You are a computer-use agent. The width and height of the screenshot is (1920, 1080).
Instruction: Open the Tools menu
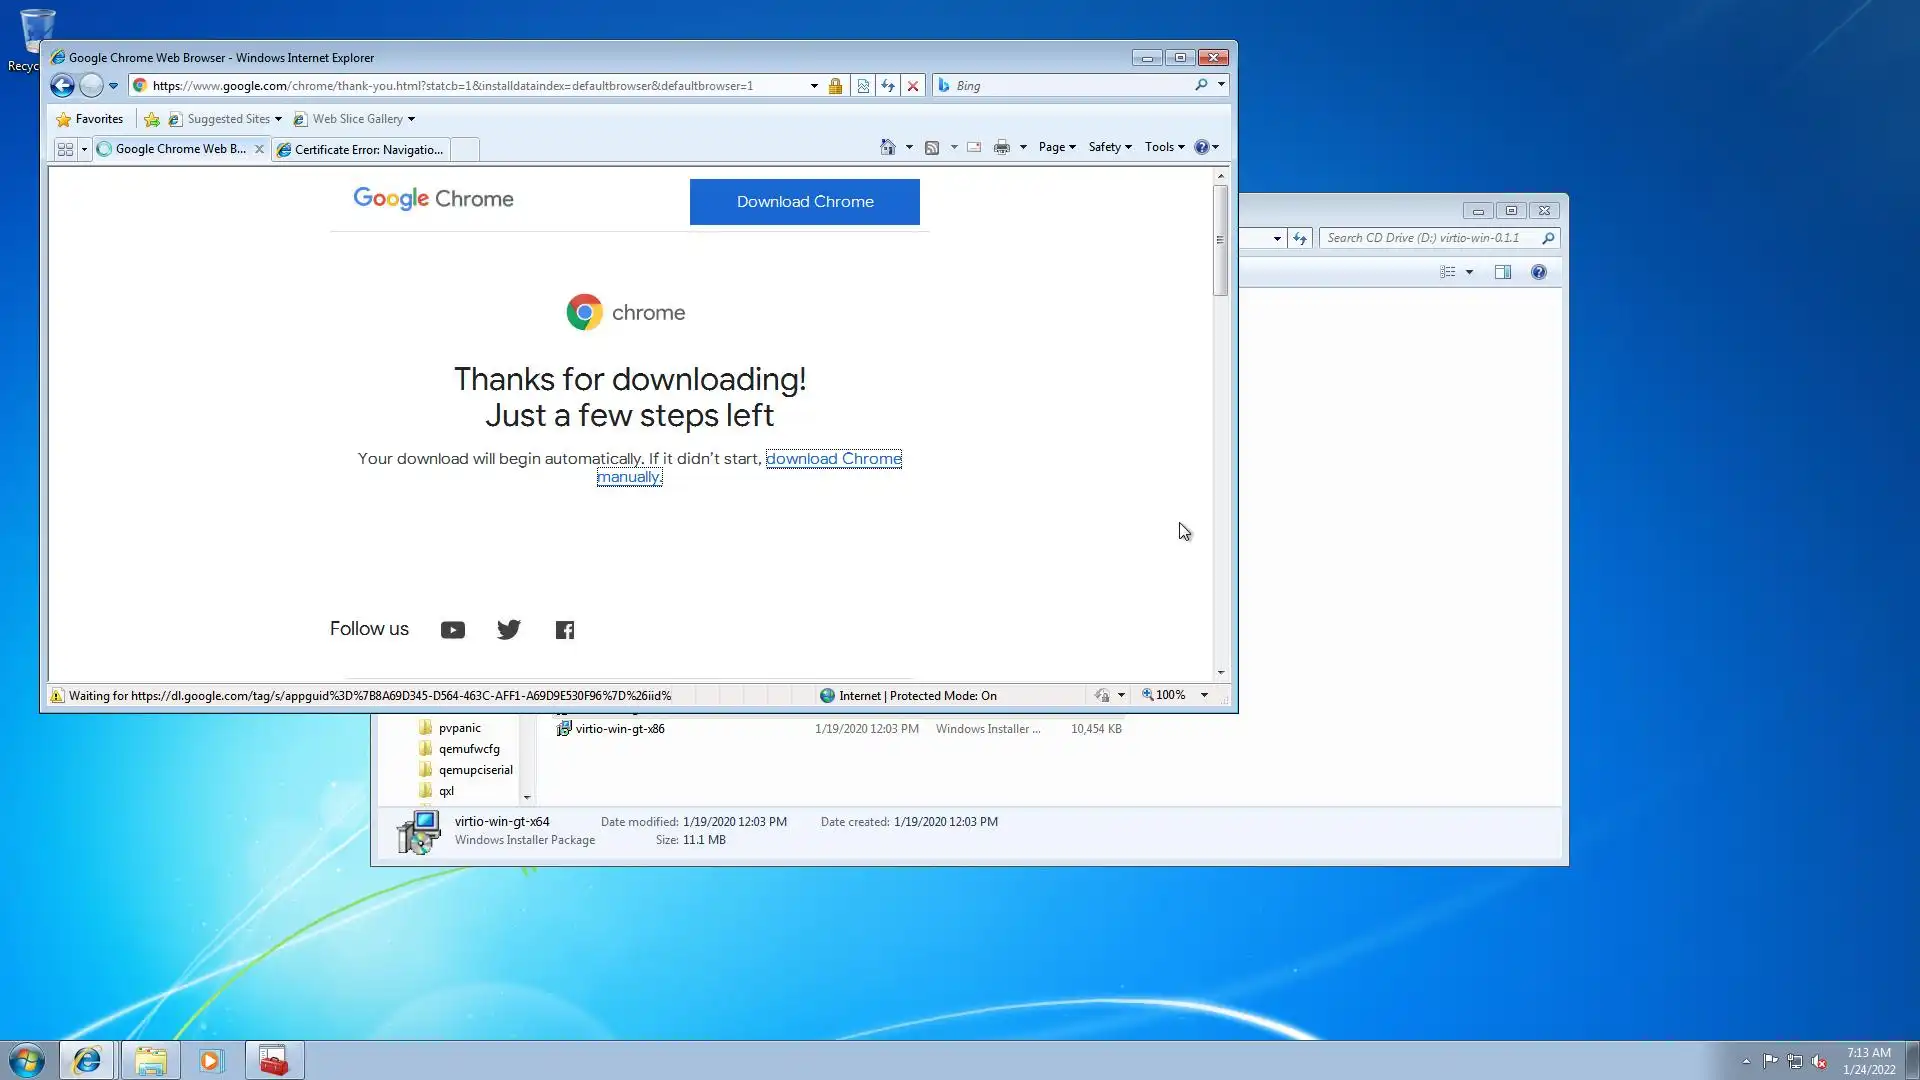1164,147
